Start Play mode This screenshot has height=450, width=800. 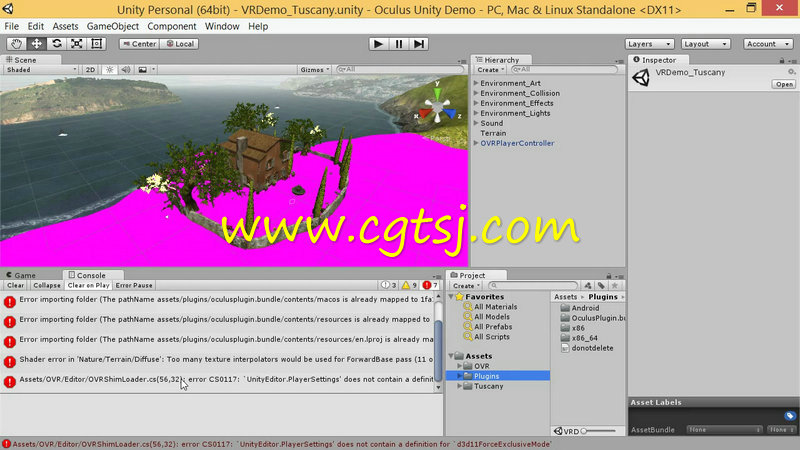(378, 44)
